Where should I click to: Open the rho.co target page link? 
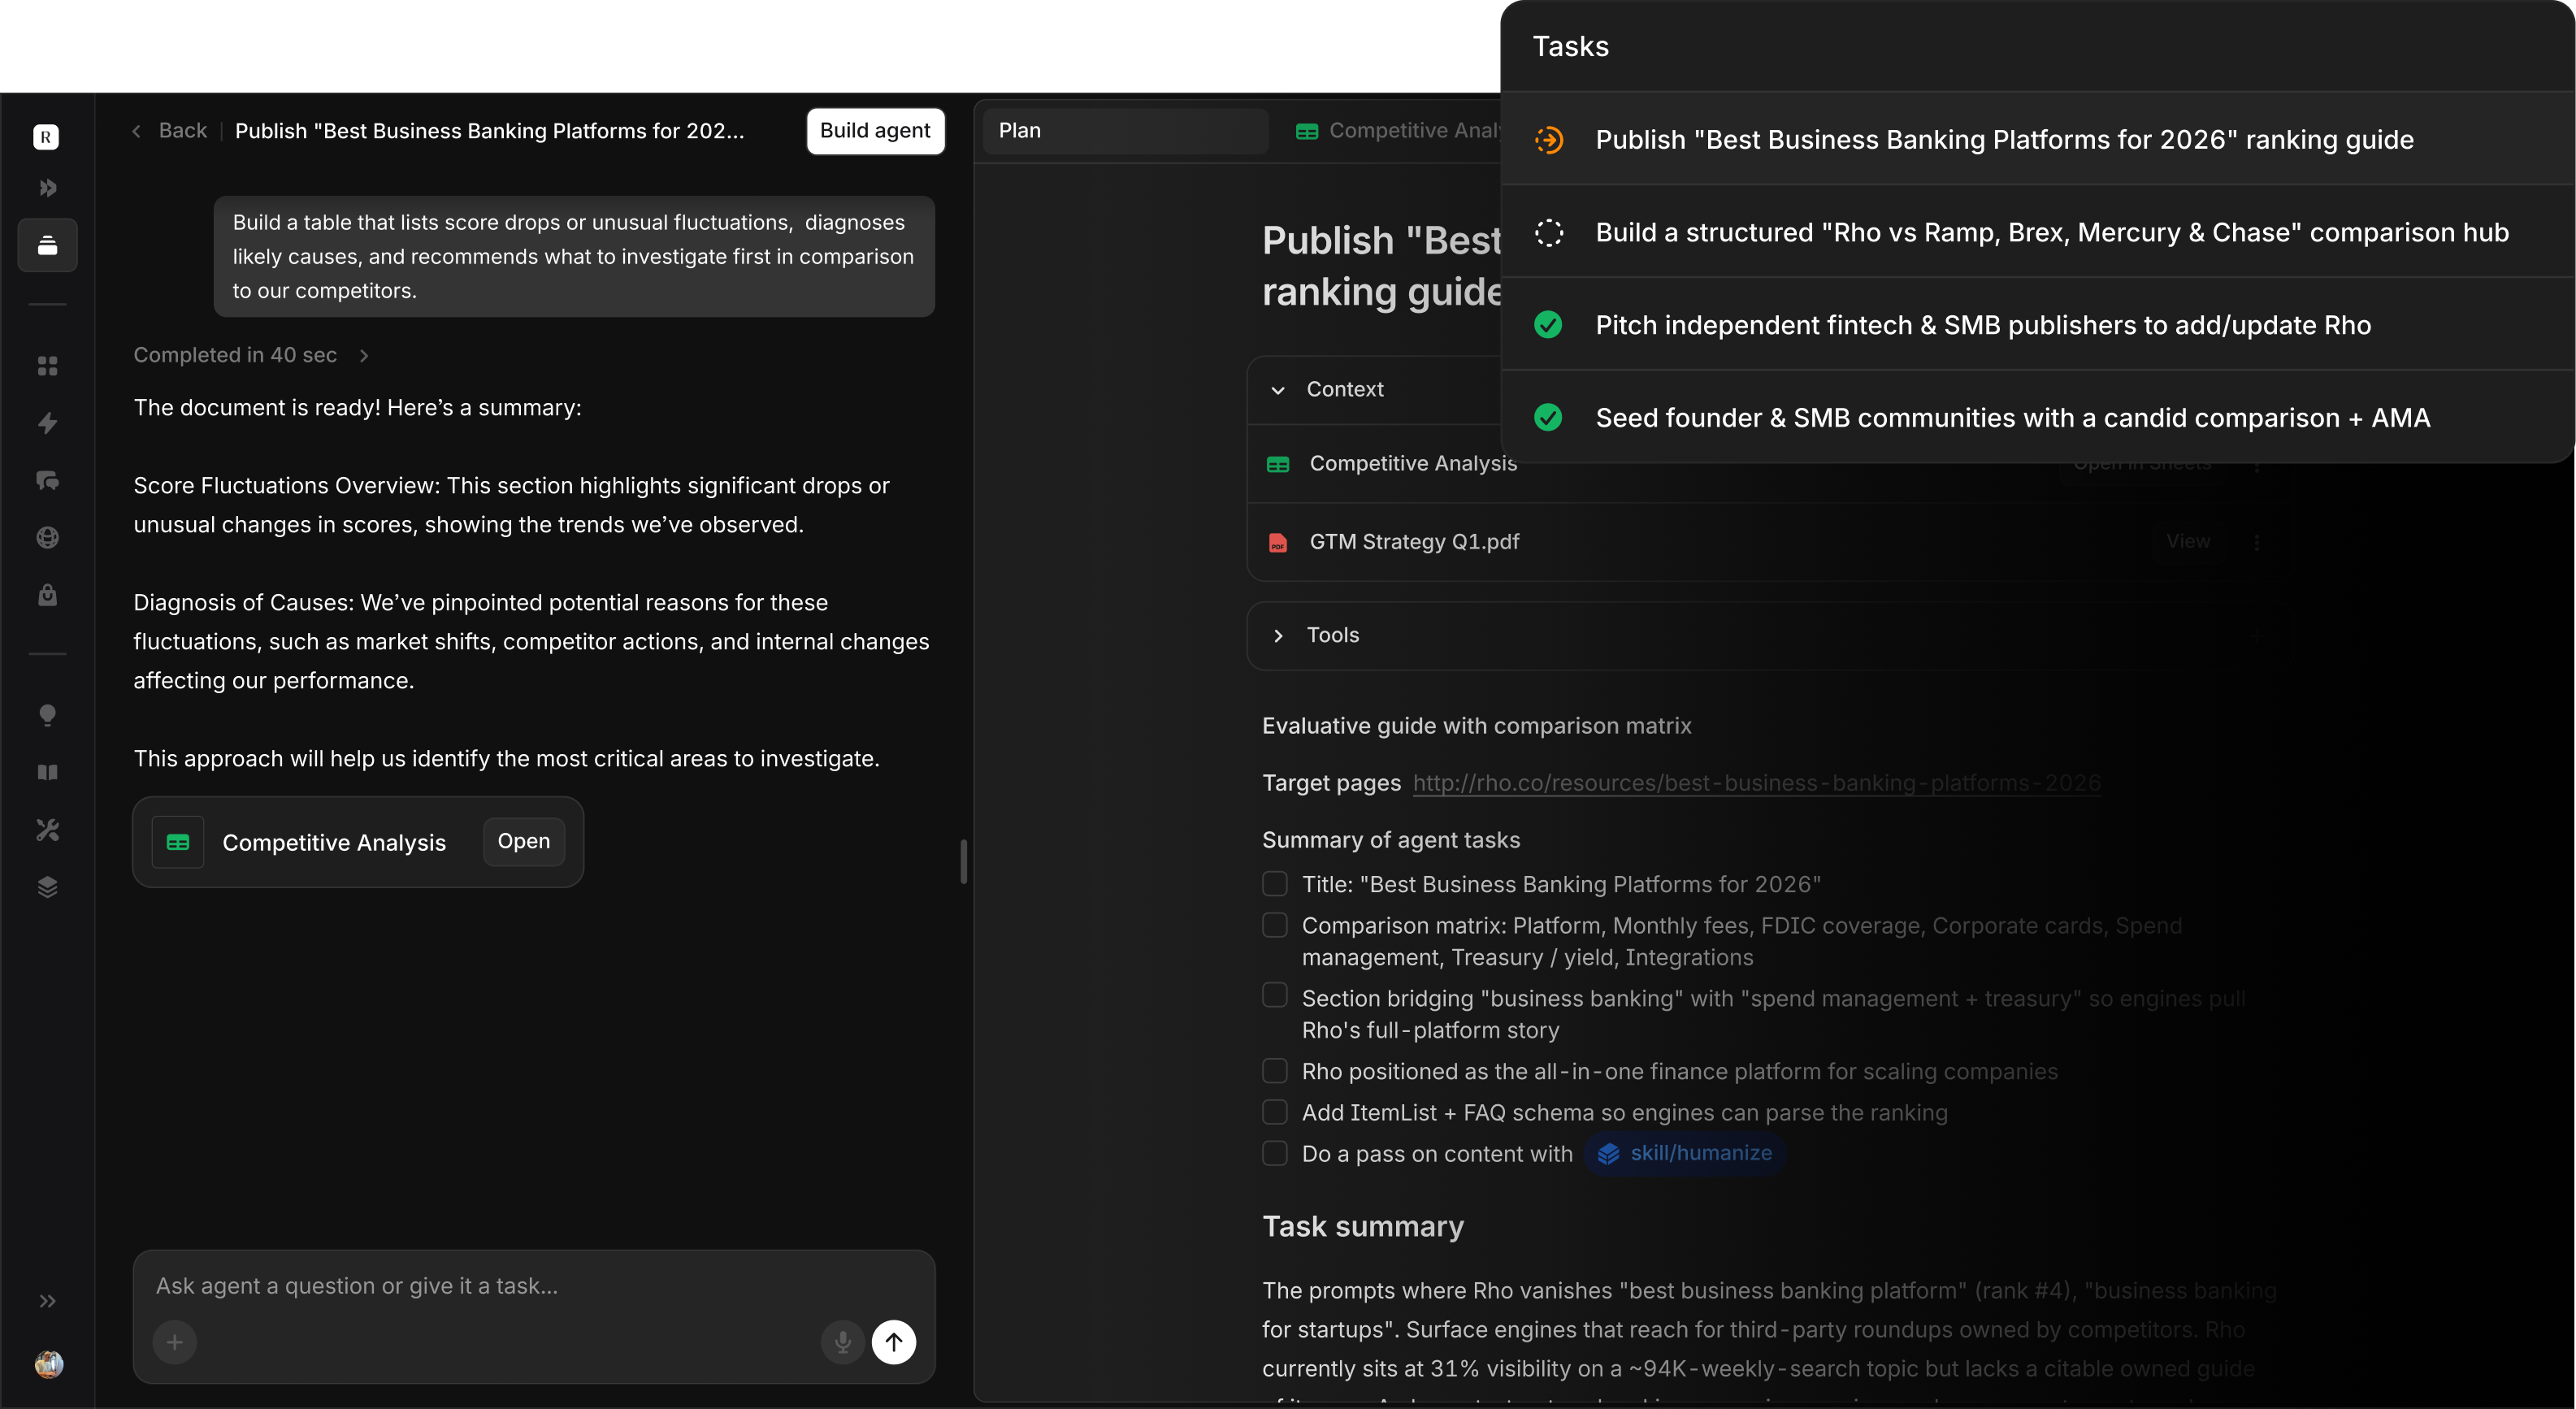(x=1757, y=783)
